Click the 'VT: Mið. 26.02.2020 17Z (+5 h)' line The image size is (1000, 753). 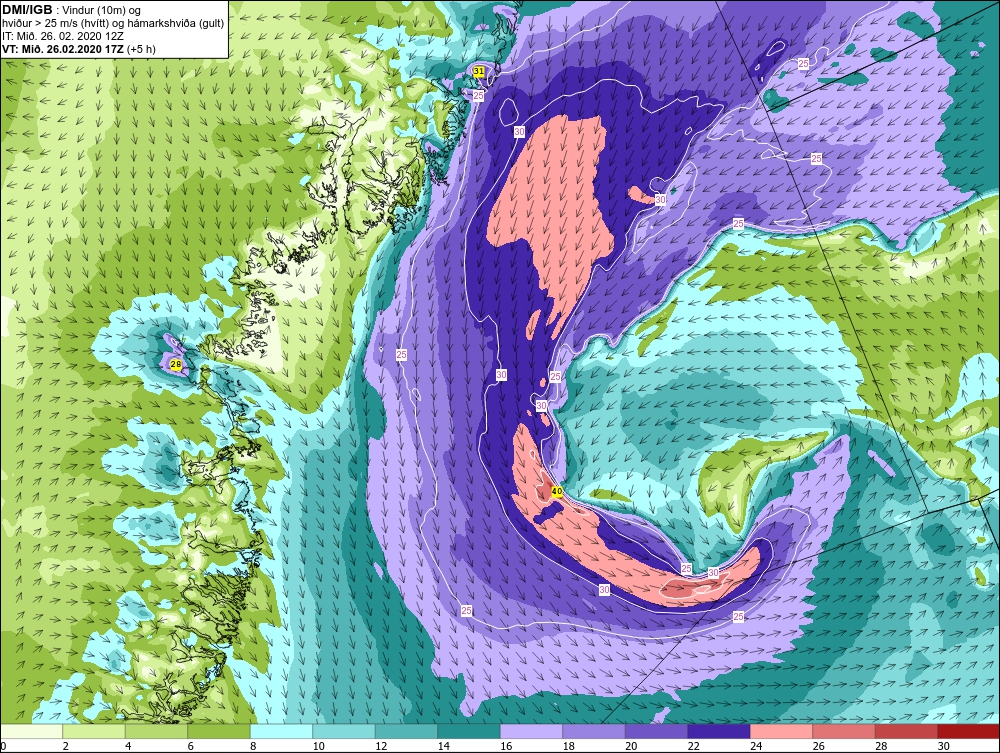point(79,49)
